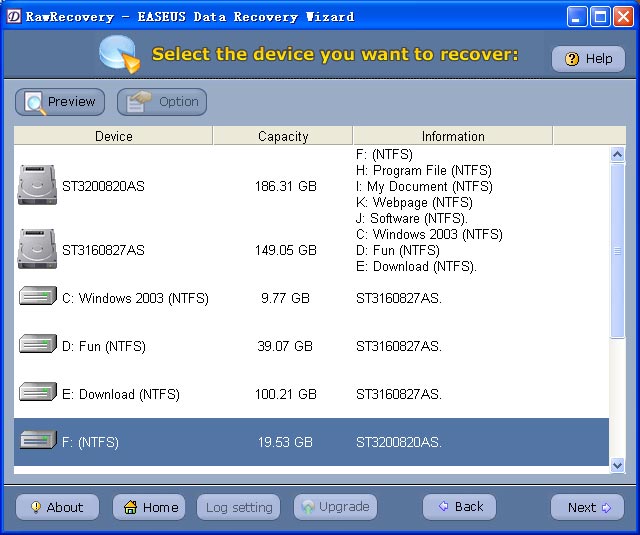Viewport: 640px width, 535px height.
Task: Select the 39.07 GB capacity row
Action: click(284, 346)
